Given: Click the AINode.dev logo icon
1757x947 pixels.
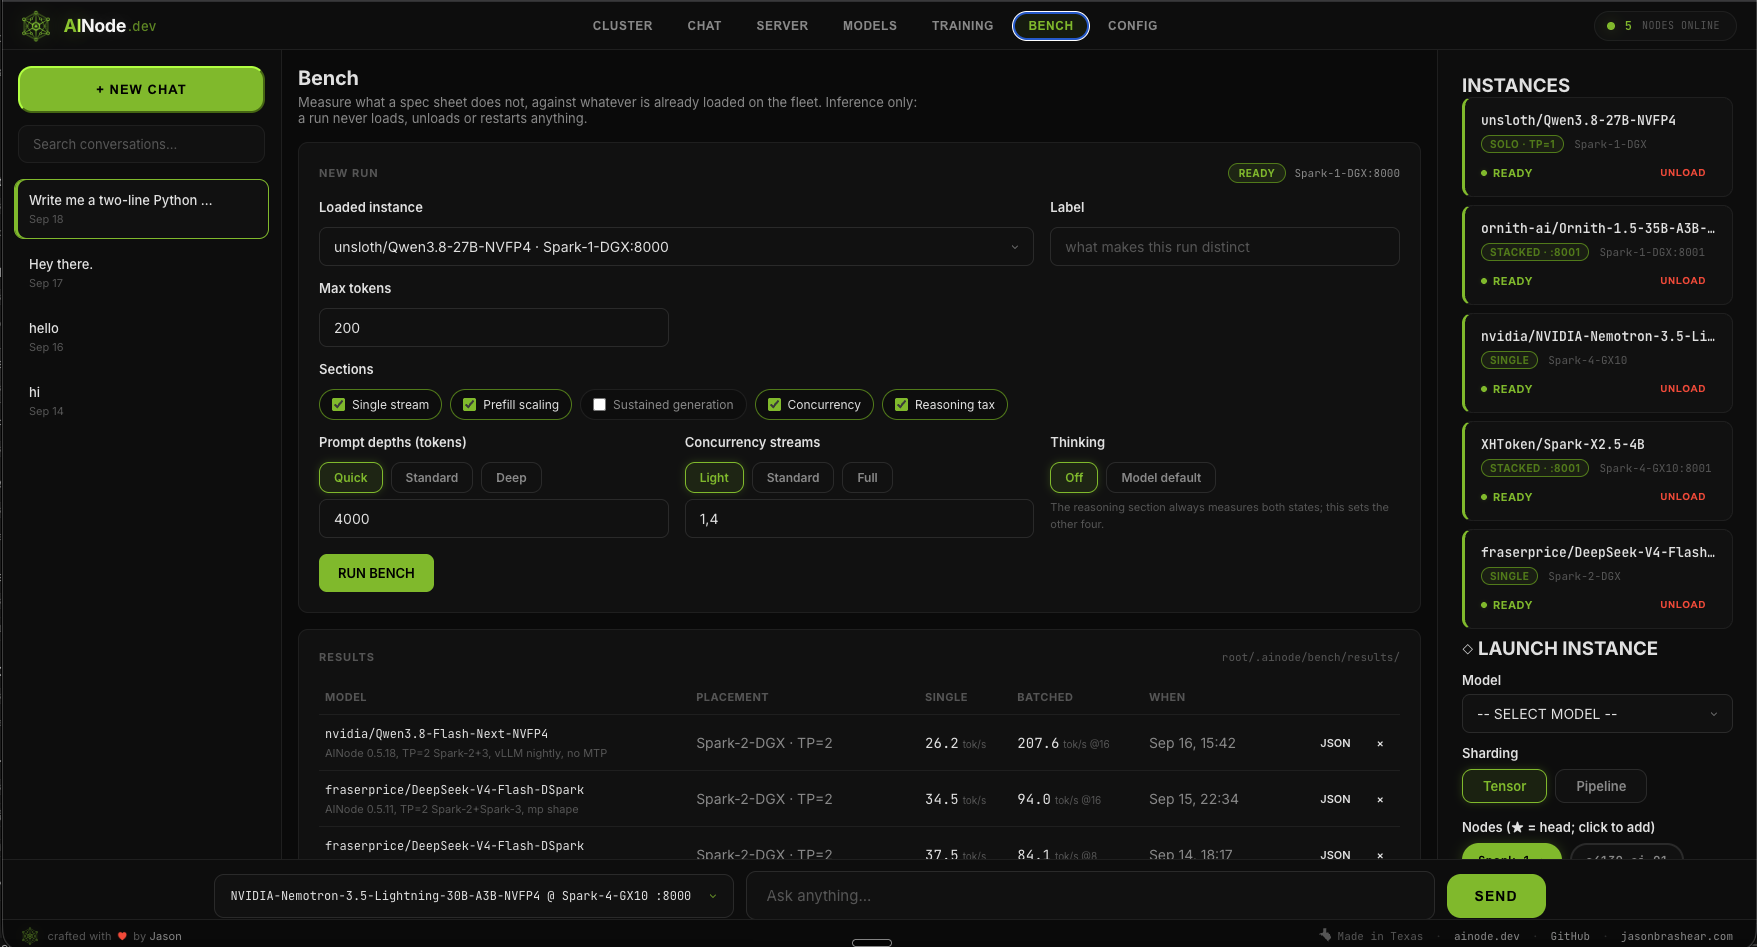Looking at the screenshot, I should (x=36, y=26).
